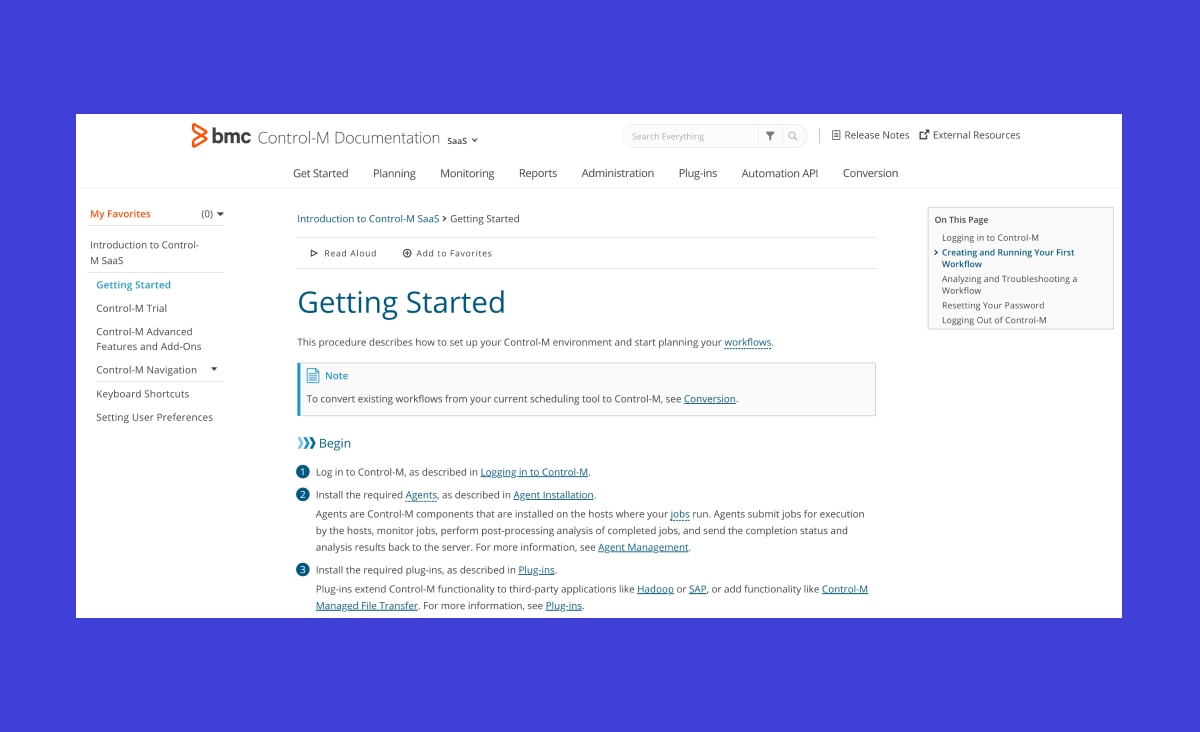Open the search filter funnel icon

click(769, 135)
